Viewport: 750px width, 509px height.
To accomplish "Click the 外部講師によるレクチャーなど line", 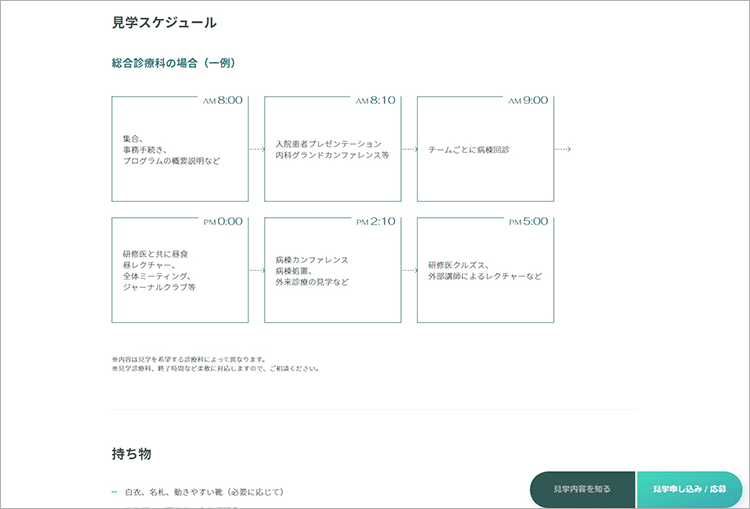I will 485,277.
